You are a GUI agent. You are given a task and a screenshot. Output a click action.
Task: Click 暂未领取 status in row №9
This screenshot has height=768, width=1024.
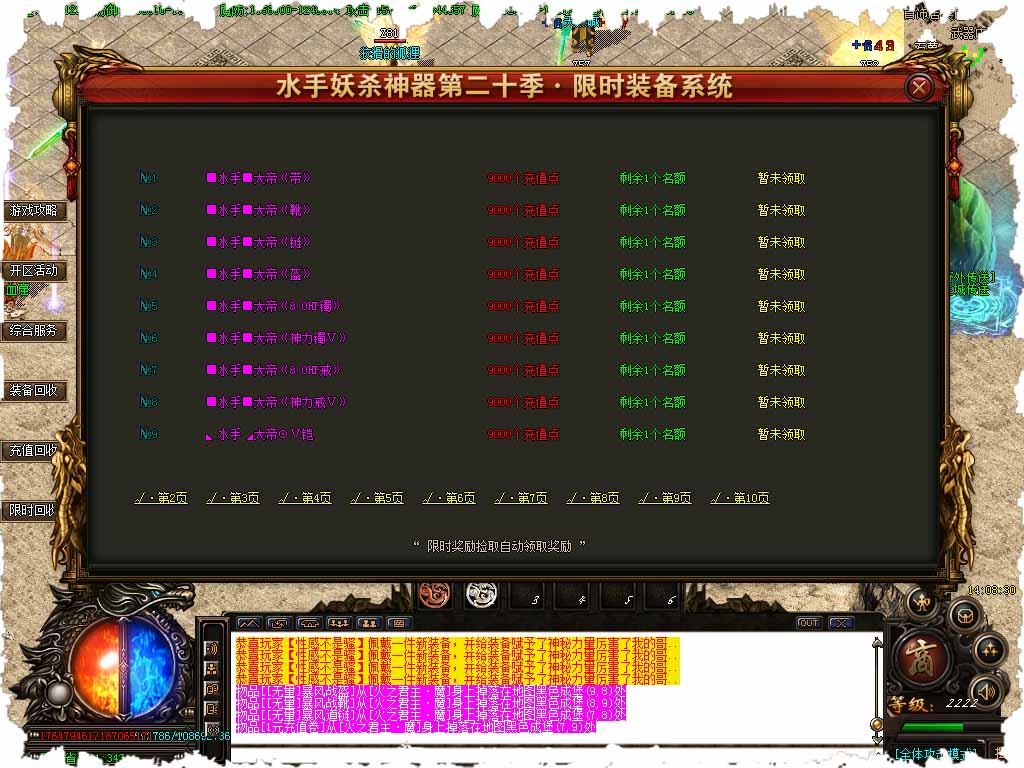[x=781, y=434]
